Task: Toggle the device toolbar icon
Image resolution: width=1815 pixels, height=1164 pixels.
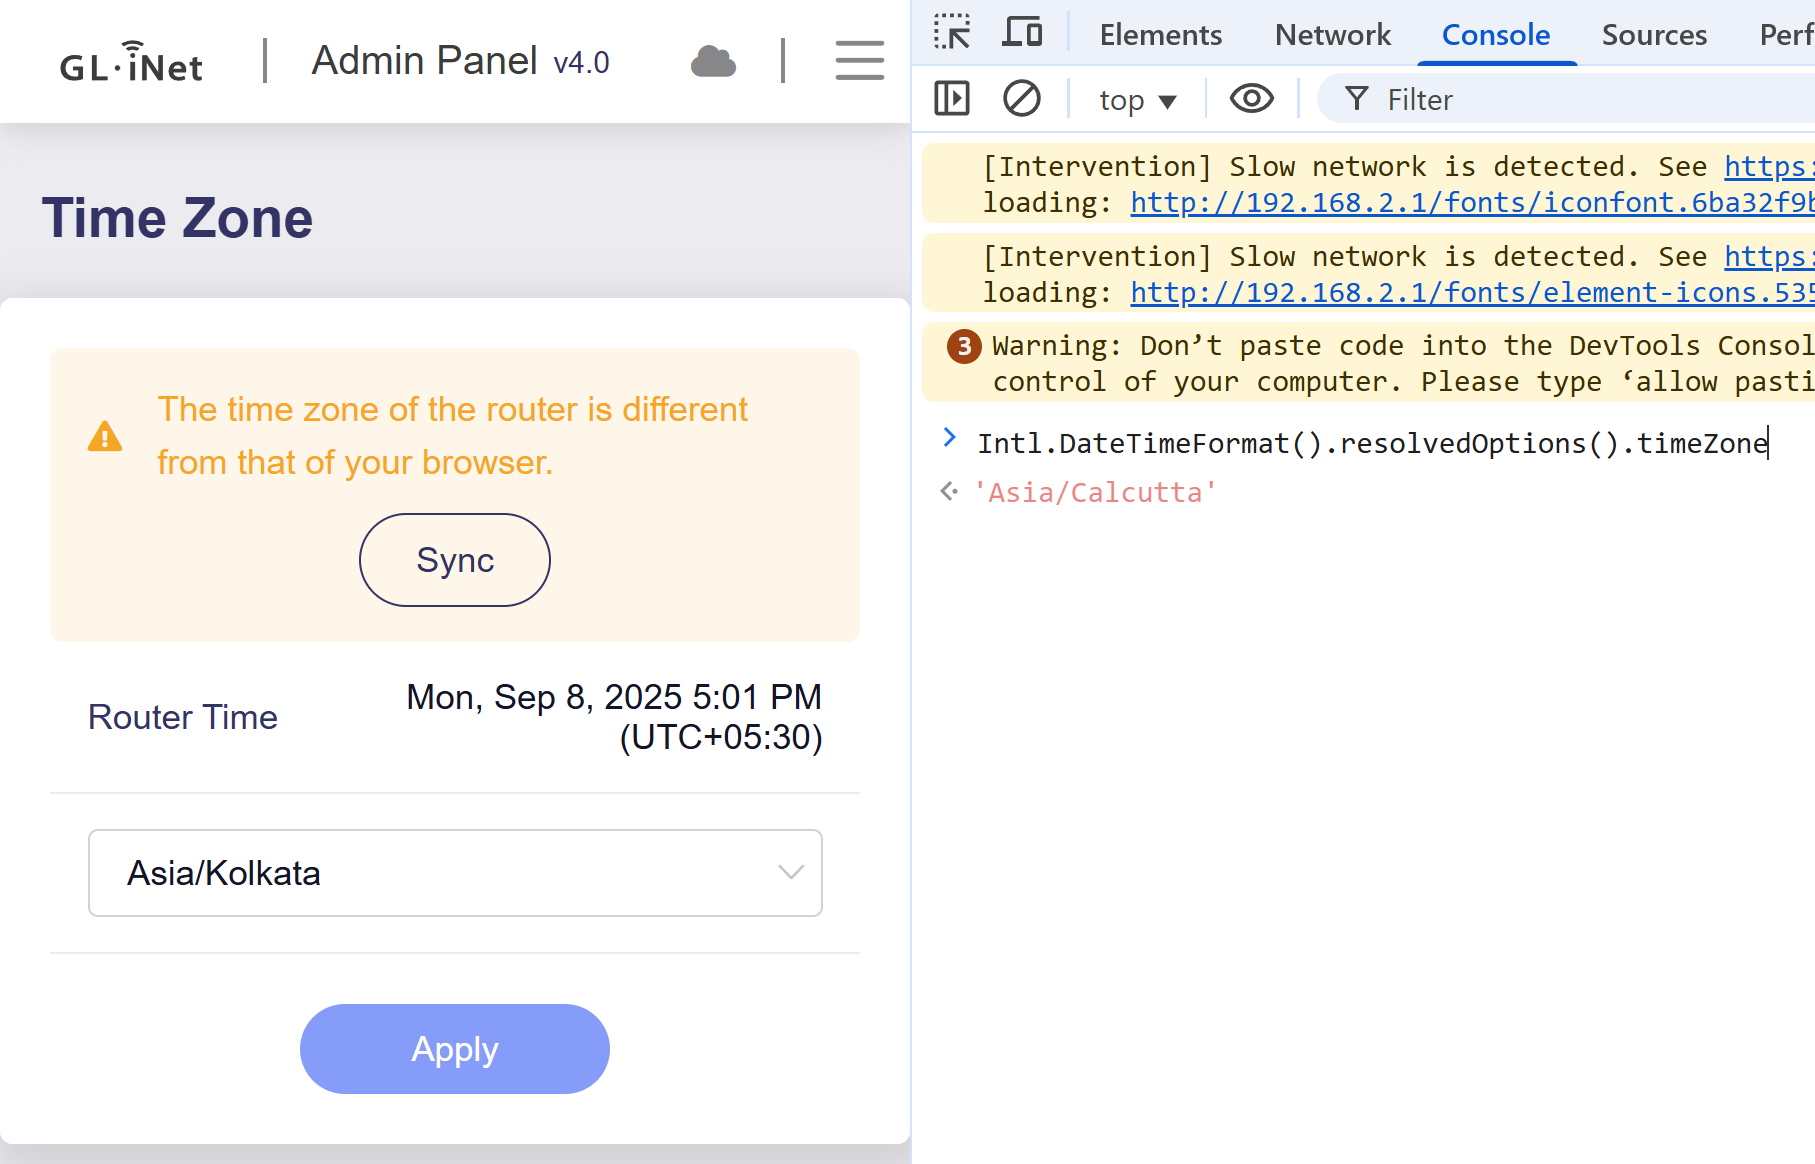Action: [1022, 33]
